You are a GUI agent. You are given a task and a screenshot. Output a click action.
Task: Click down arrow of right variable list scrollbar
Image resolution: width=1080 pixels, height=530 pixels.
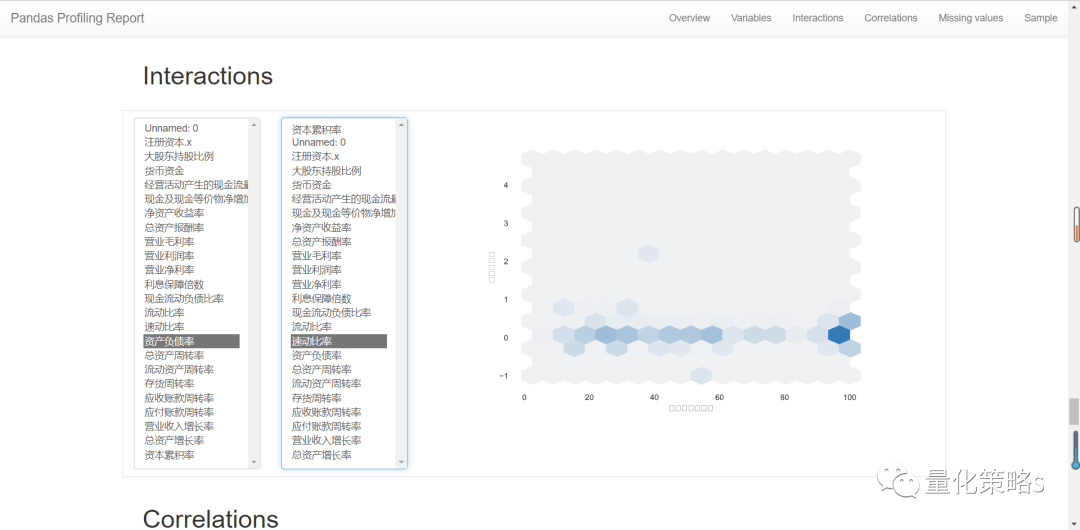401,462
